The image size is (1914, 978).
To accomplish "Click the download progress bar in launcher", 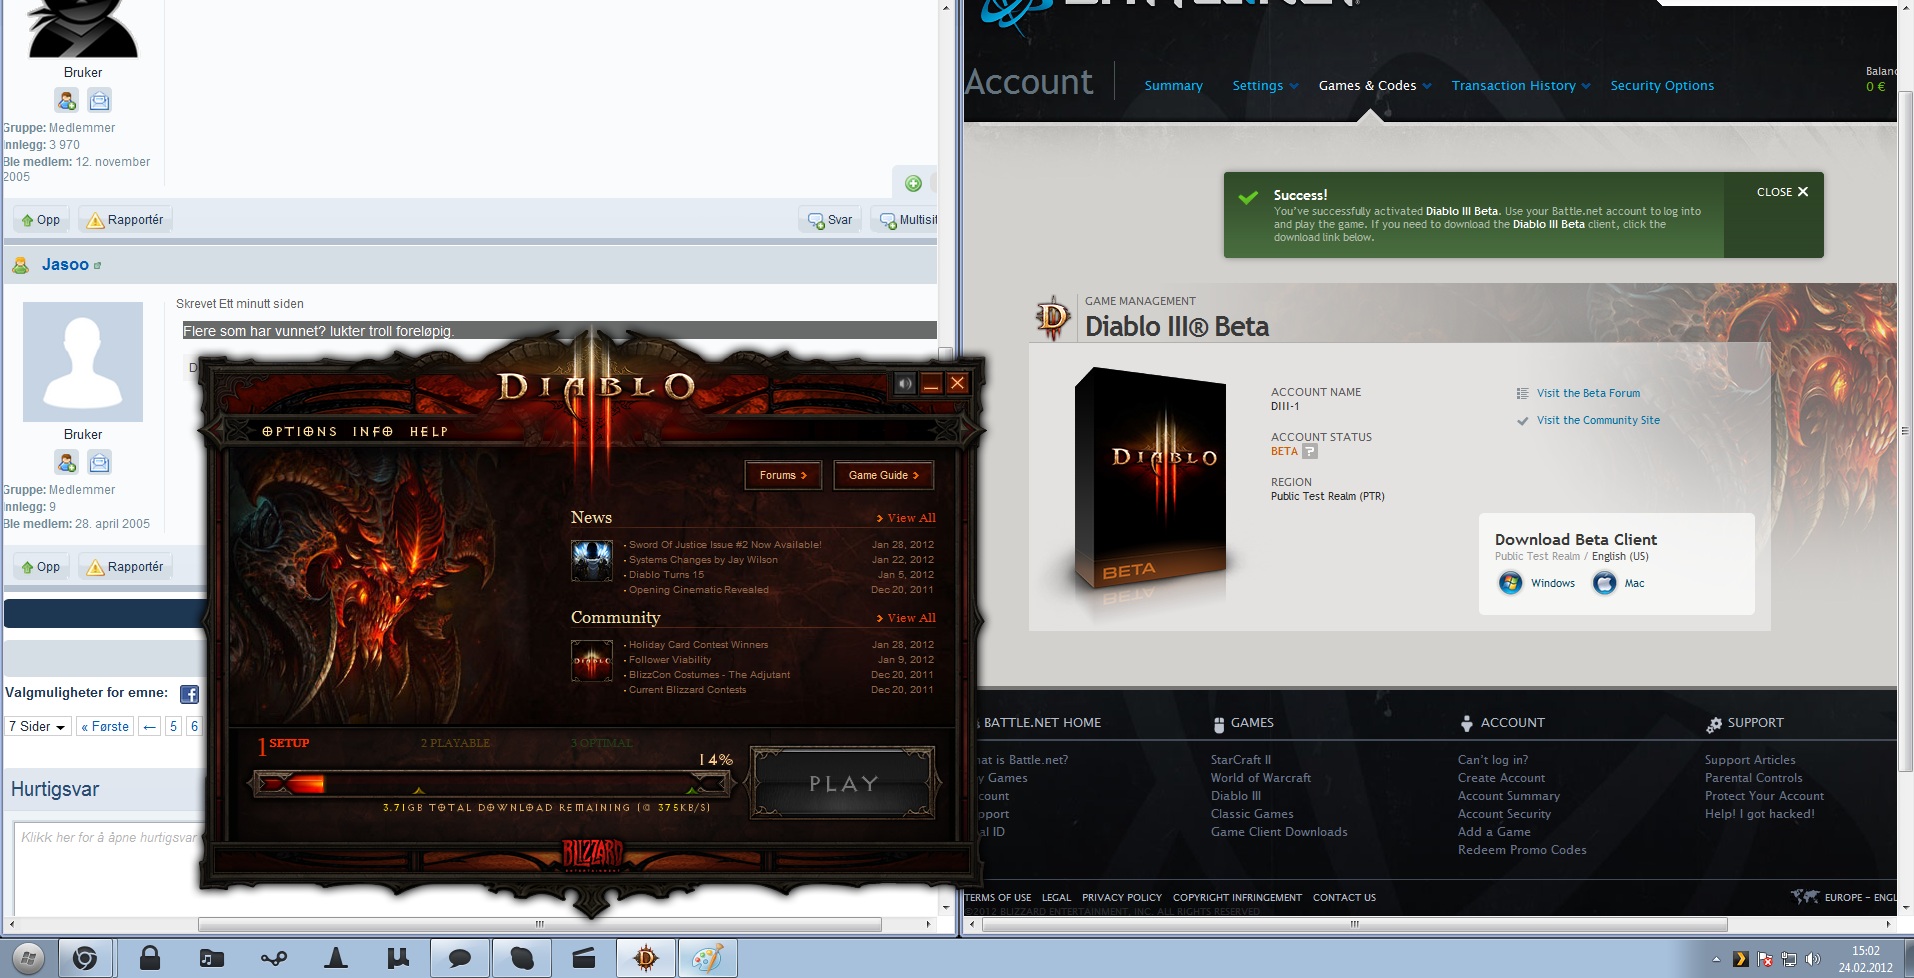I will [x=490, y=784].
